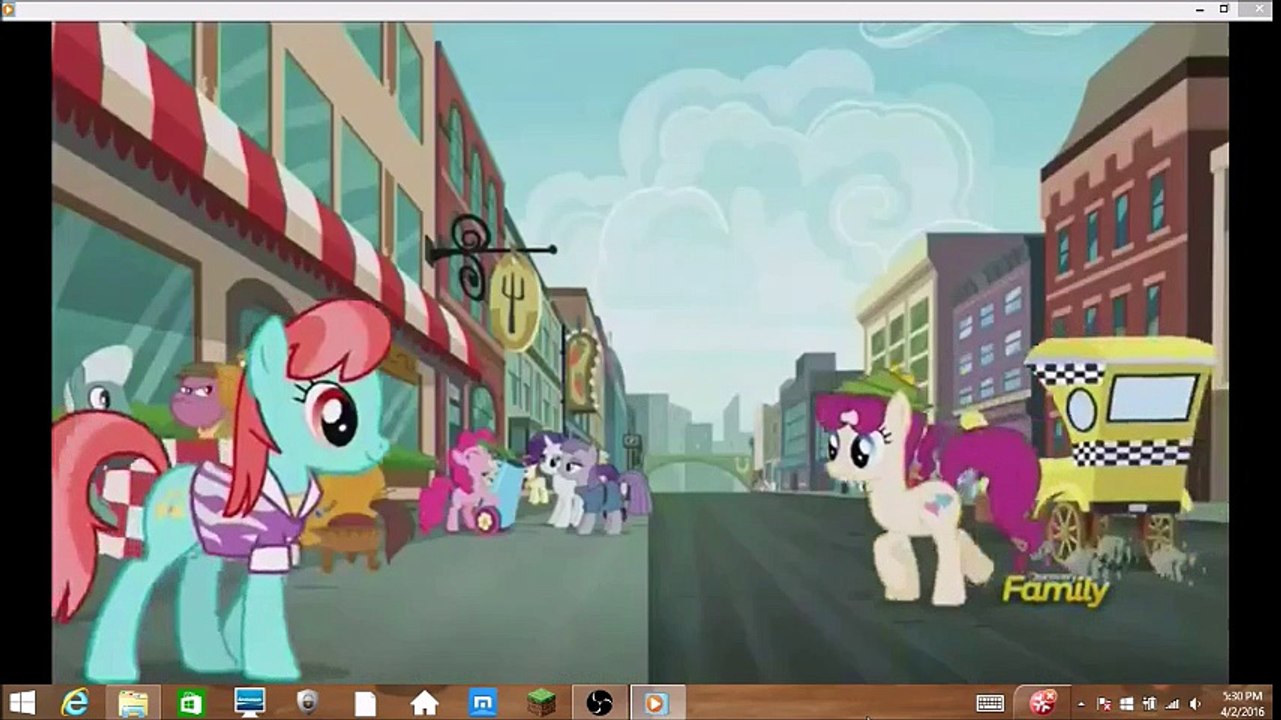Open the touch keyboard icon
The image size is (1281, 720).
990,703
